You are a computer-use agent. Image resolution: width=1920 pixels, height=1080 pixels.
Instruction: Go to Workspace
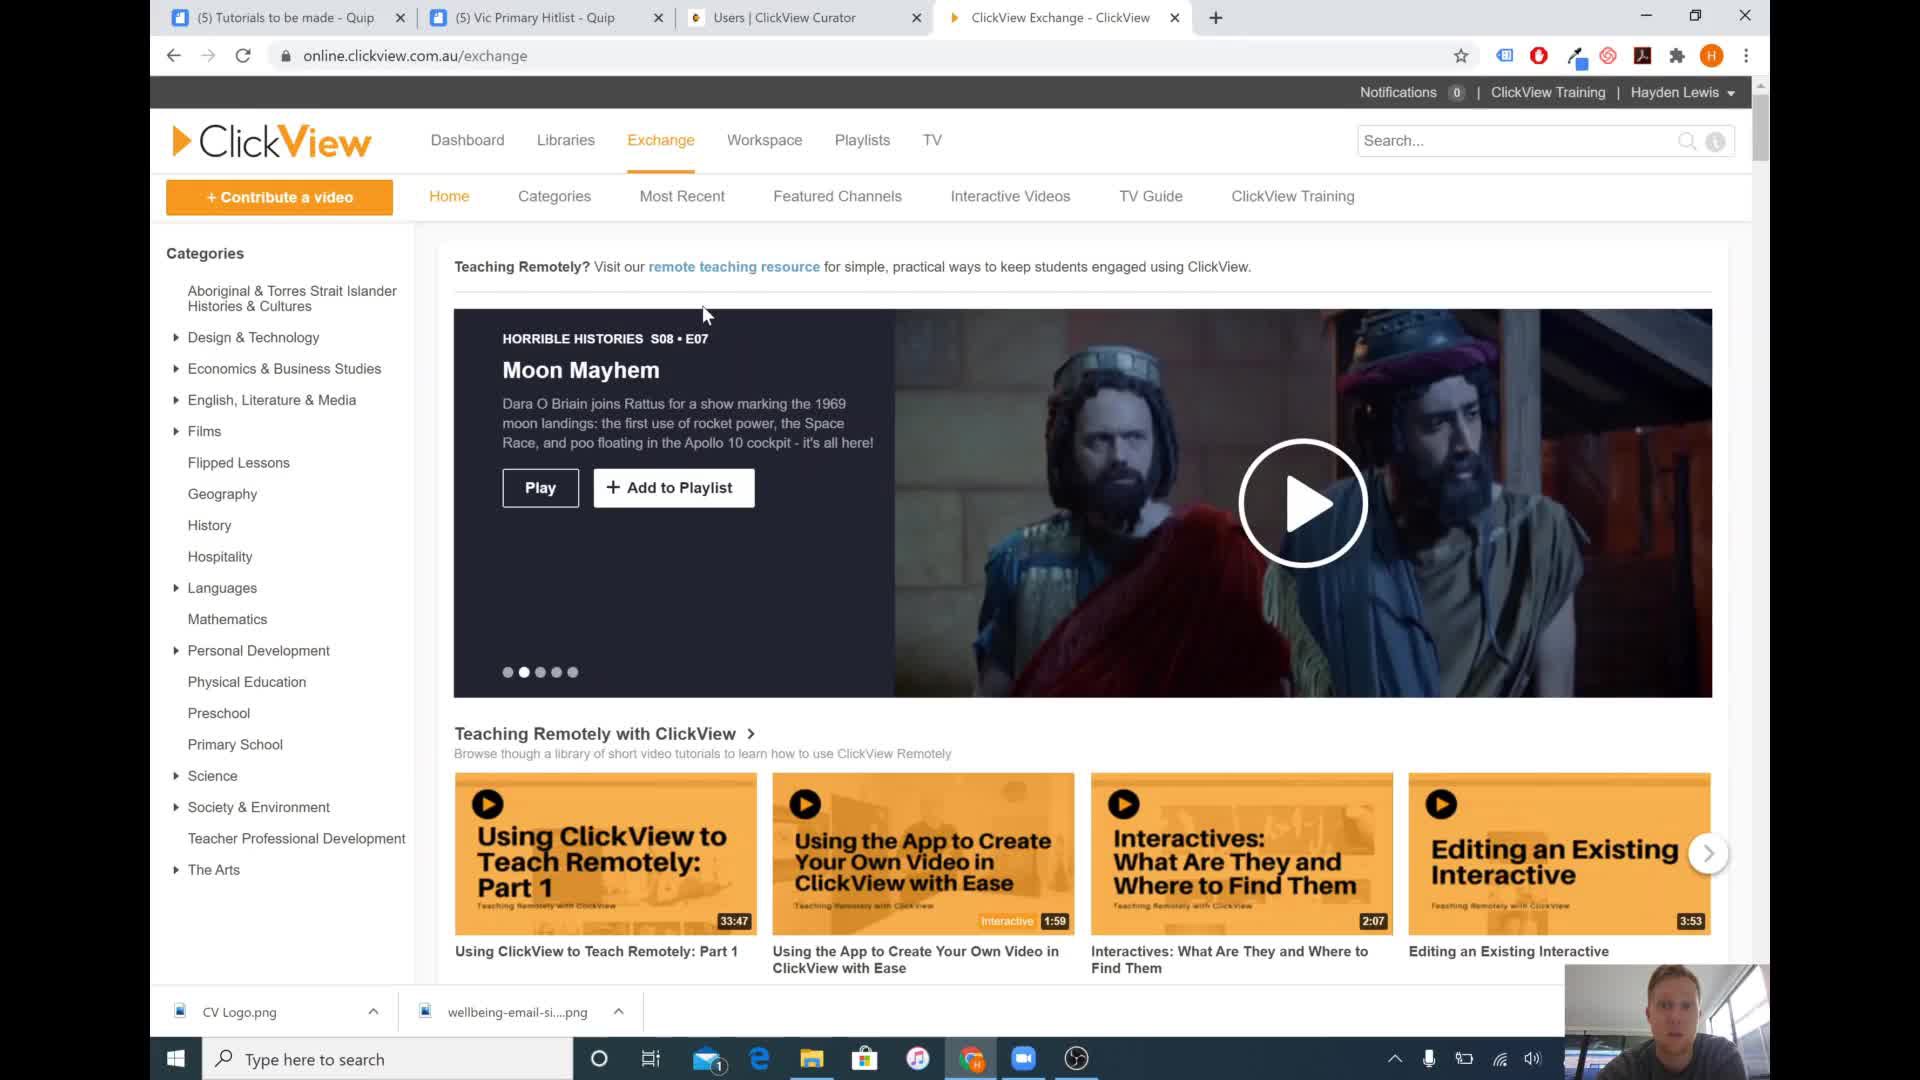(764, 140)
